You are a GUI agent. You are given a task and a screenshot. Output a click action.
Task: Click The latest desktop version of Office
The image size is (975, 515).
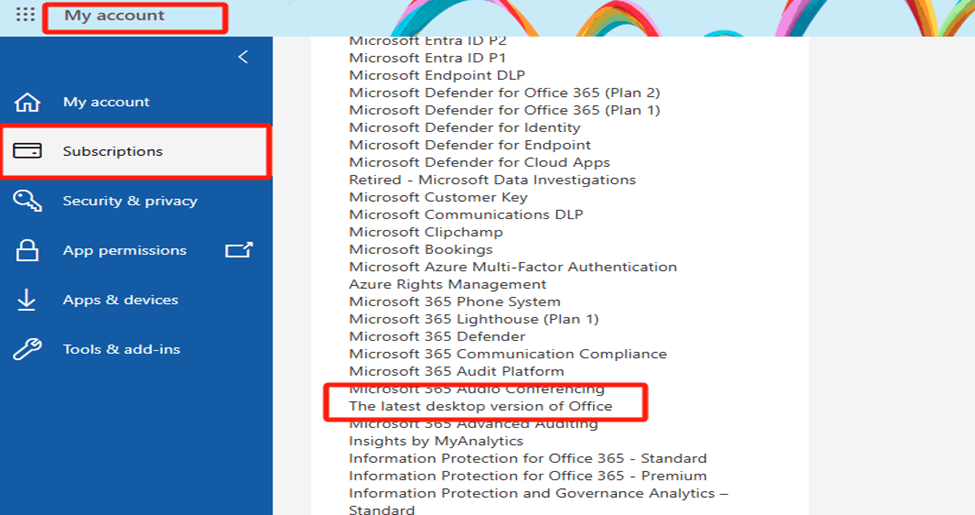pyautogui.click(x=481, y=406)
